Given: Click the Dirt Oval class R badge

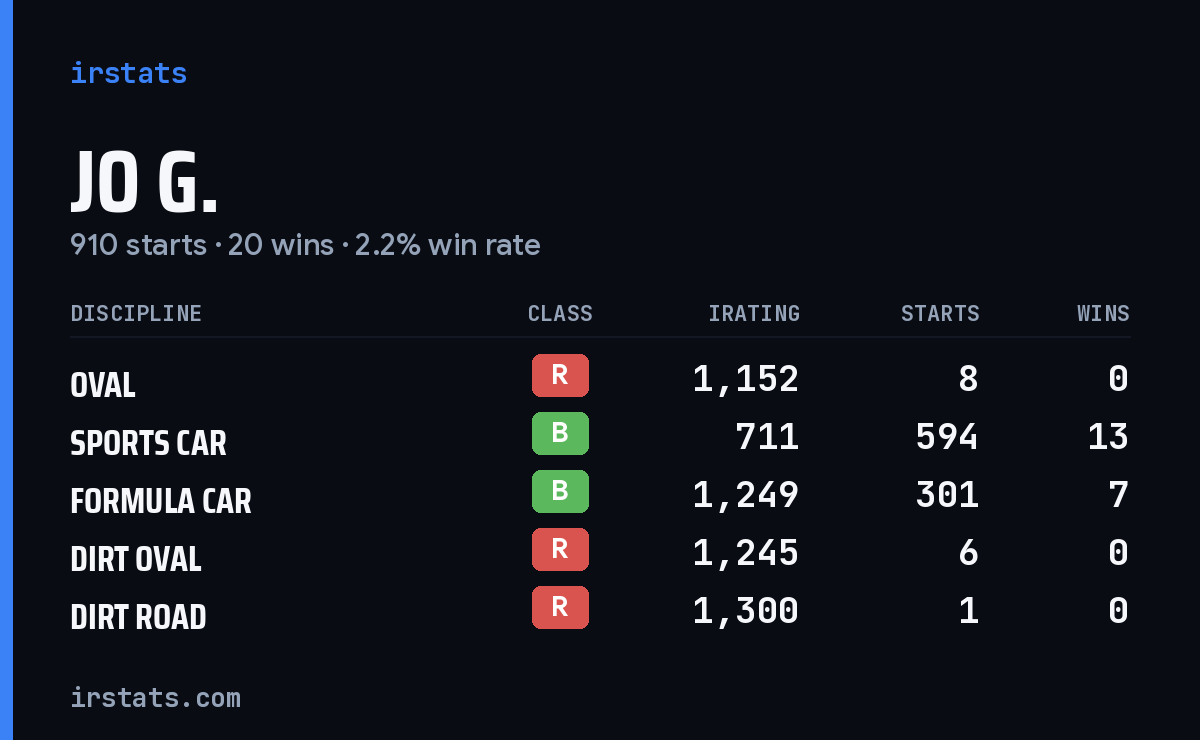Looking at the screenshot, I should 560,549.
